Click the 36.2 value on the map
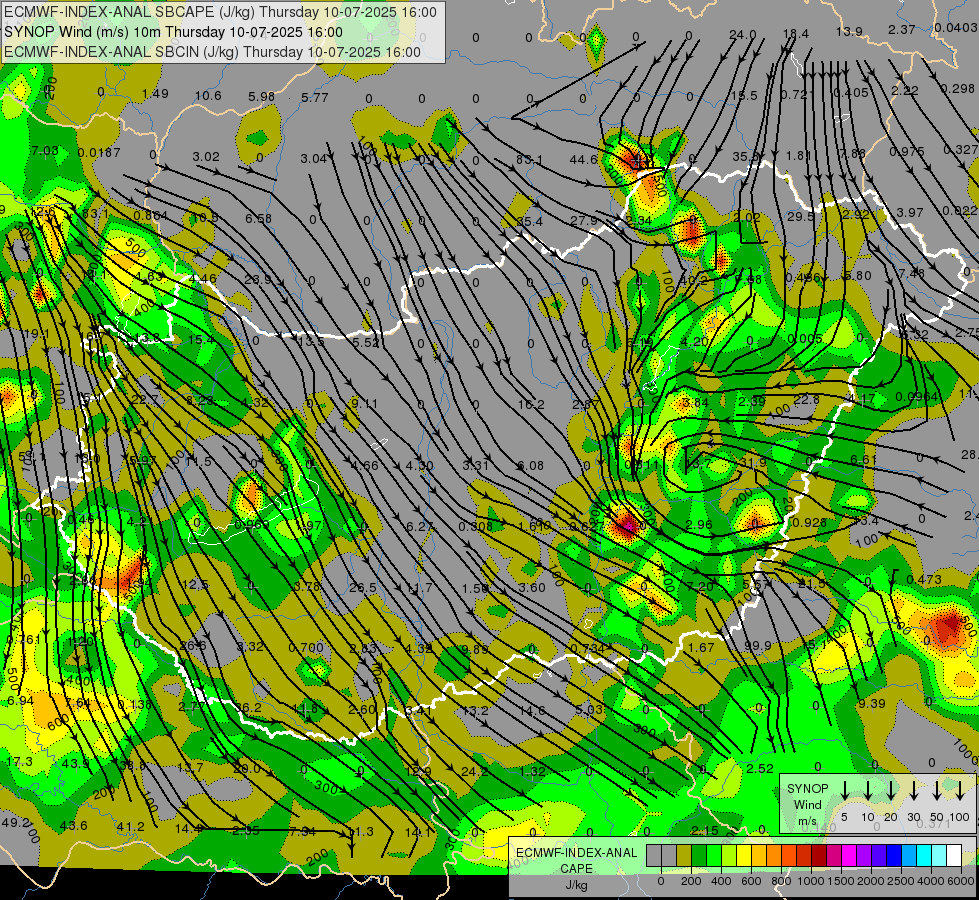979x900 pixels. click(x=248, y=708)
